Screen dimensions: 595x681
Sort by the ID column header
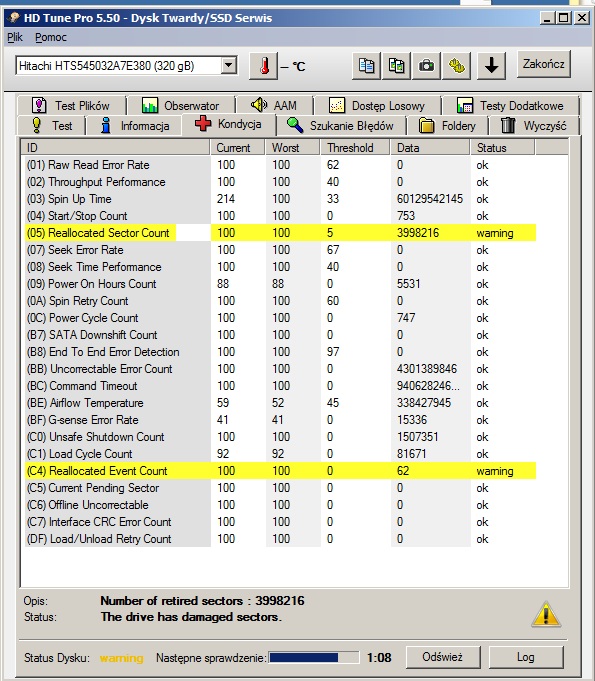116,148
